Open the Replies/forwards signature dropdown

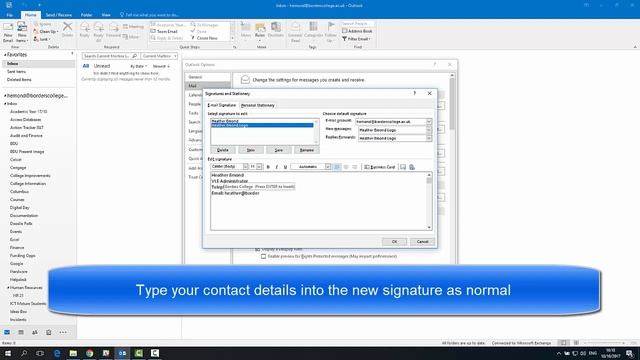(x=429, y=138)
